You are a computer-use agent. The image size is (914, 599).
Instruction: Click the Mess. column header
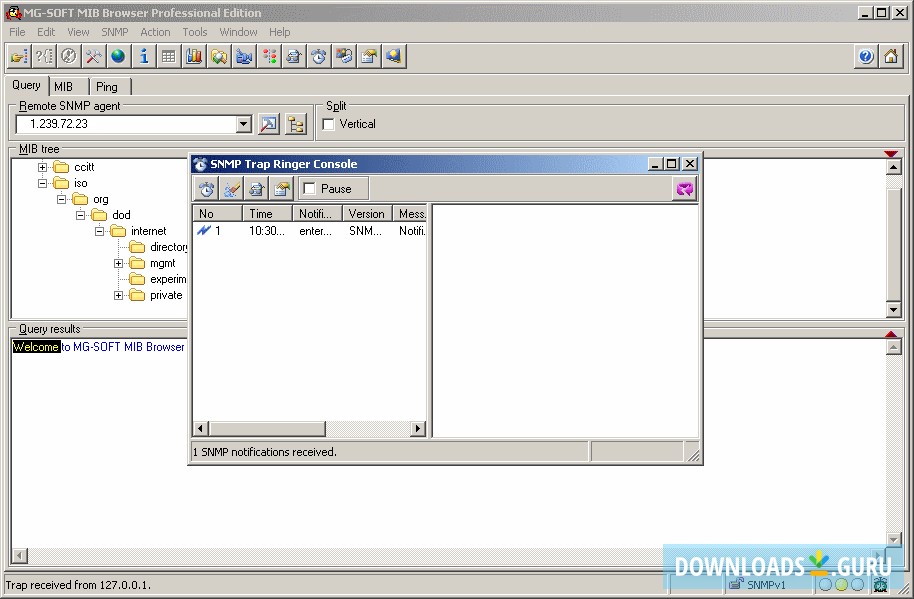pos(410,214)
